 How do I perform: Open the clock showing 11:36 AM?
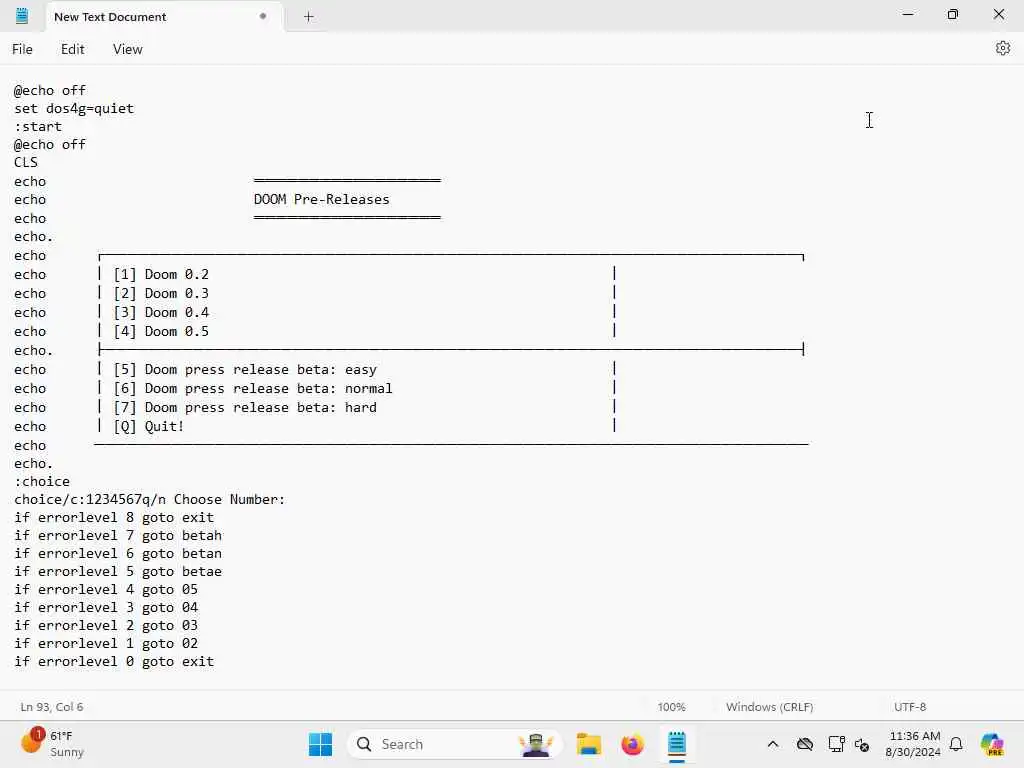[913, 744]
